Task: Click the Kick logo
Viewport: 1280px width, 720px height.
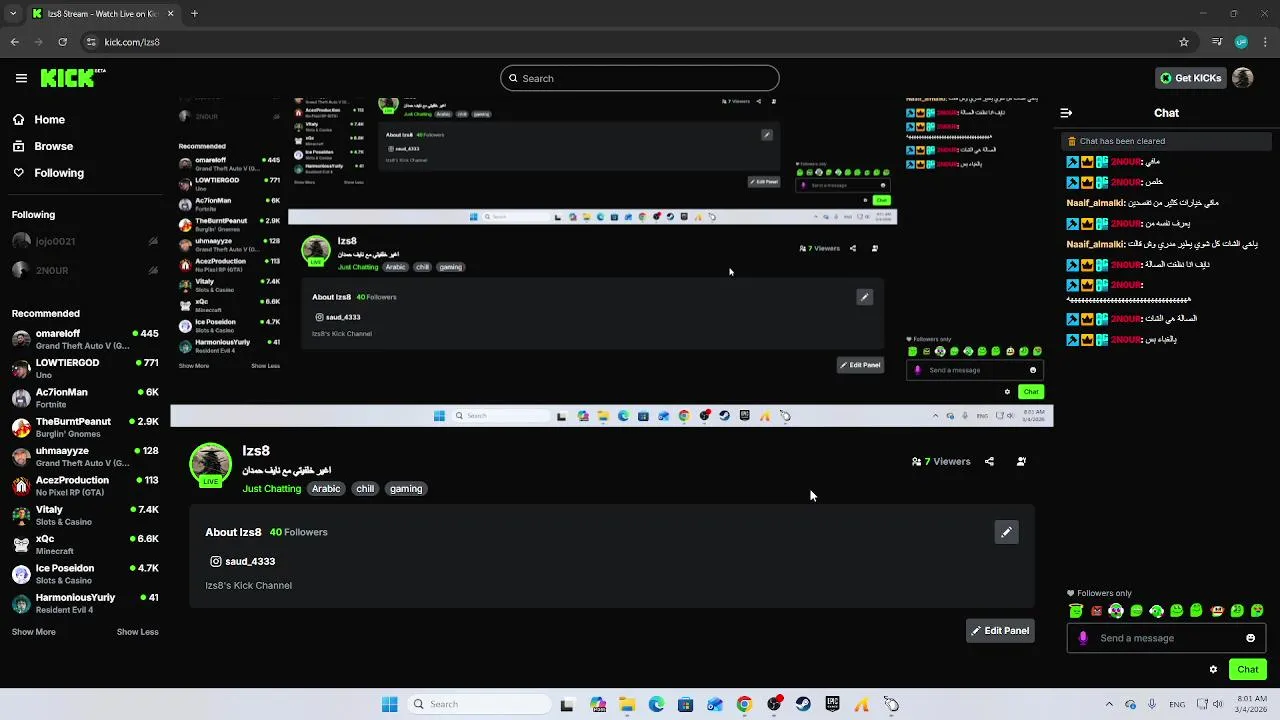Action: click(x=72, y=78)
